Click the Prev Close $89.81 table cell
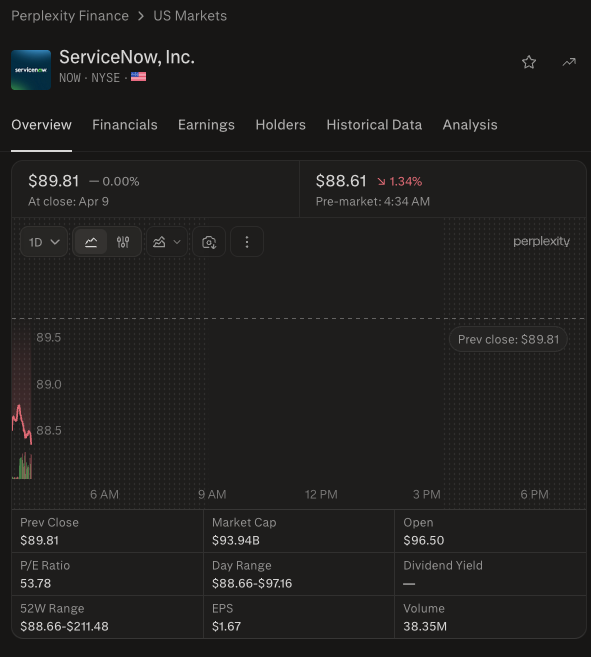 (x=107, y=531)
